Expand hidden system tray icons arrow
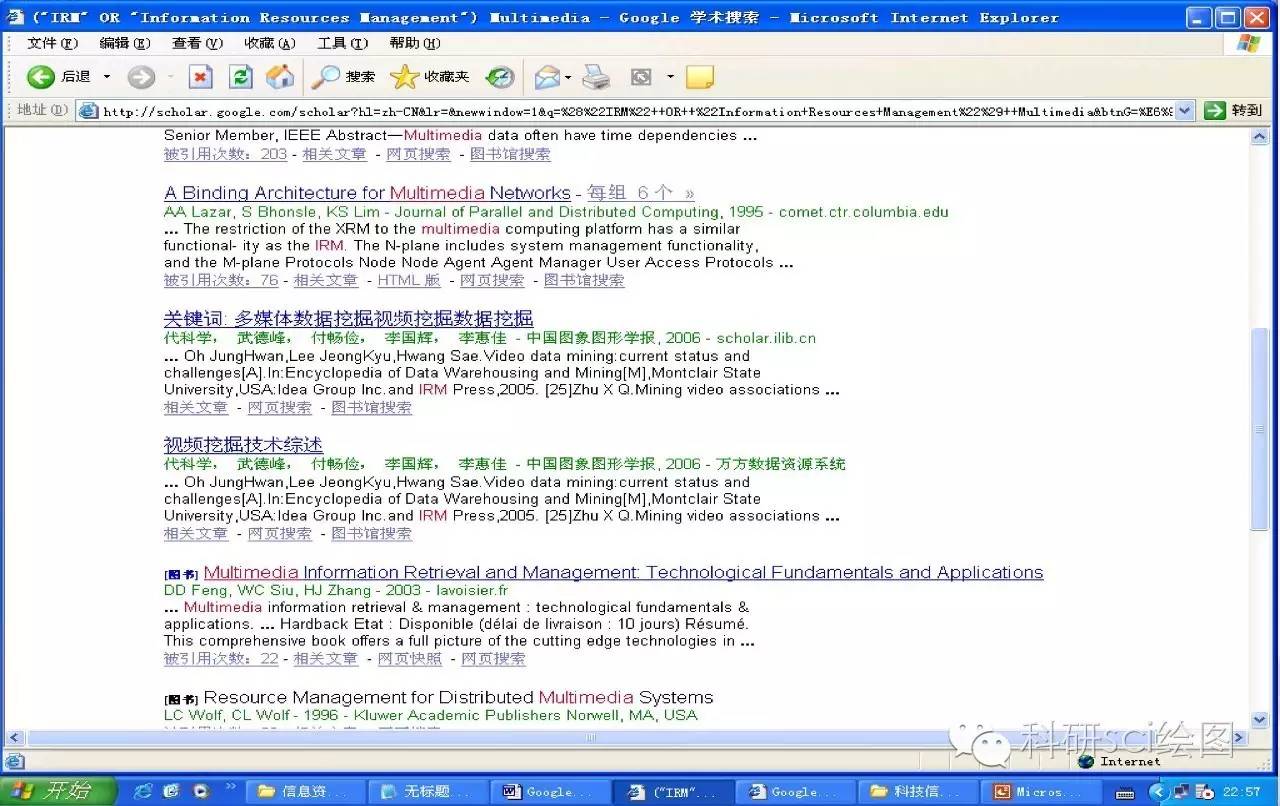Viewport: 1280px width, 806px height. tap(1158, 792)
